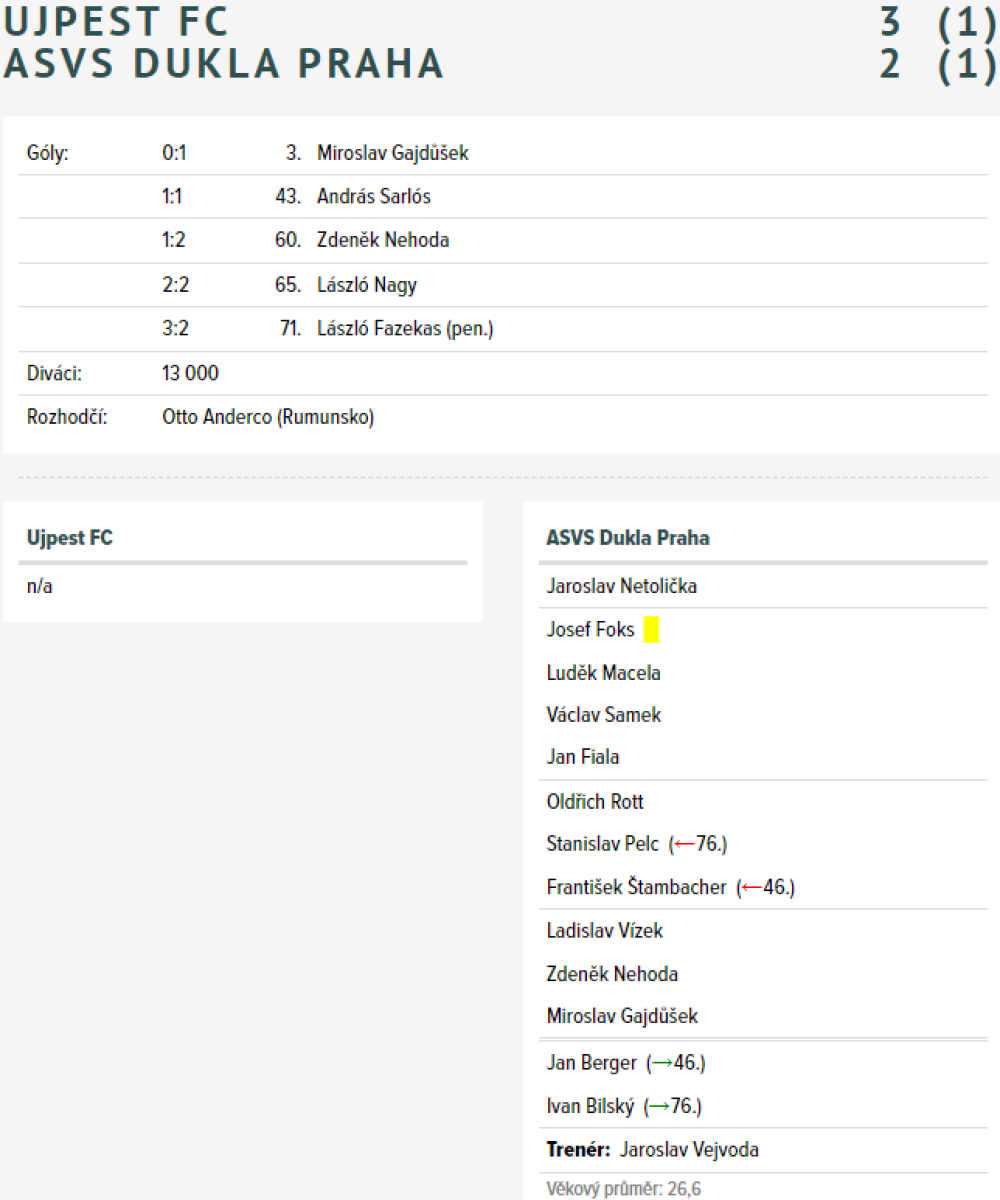Open Václav Samek's player entry
1000x1200 pixels.
[x=603, y=715]
